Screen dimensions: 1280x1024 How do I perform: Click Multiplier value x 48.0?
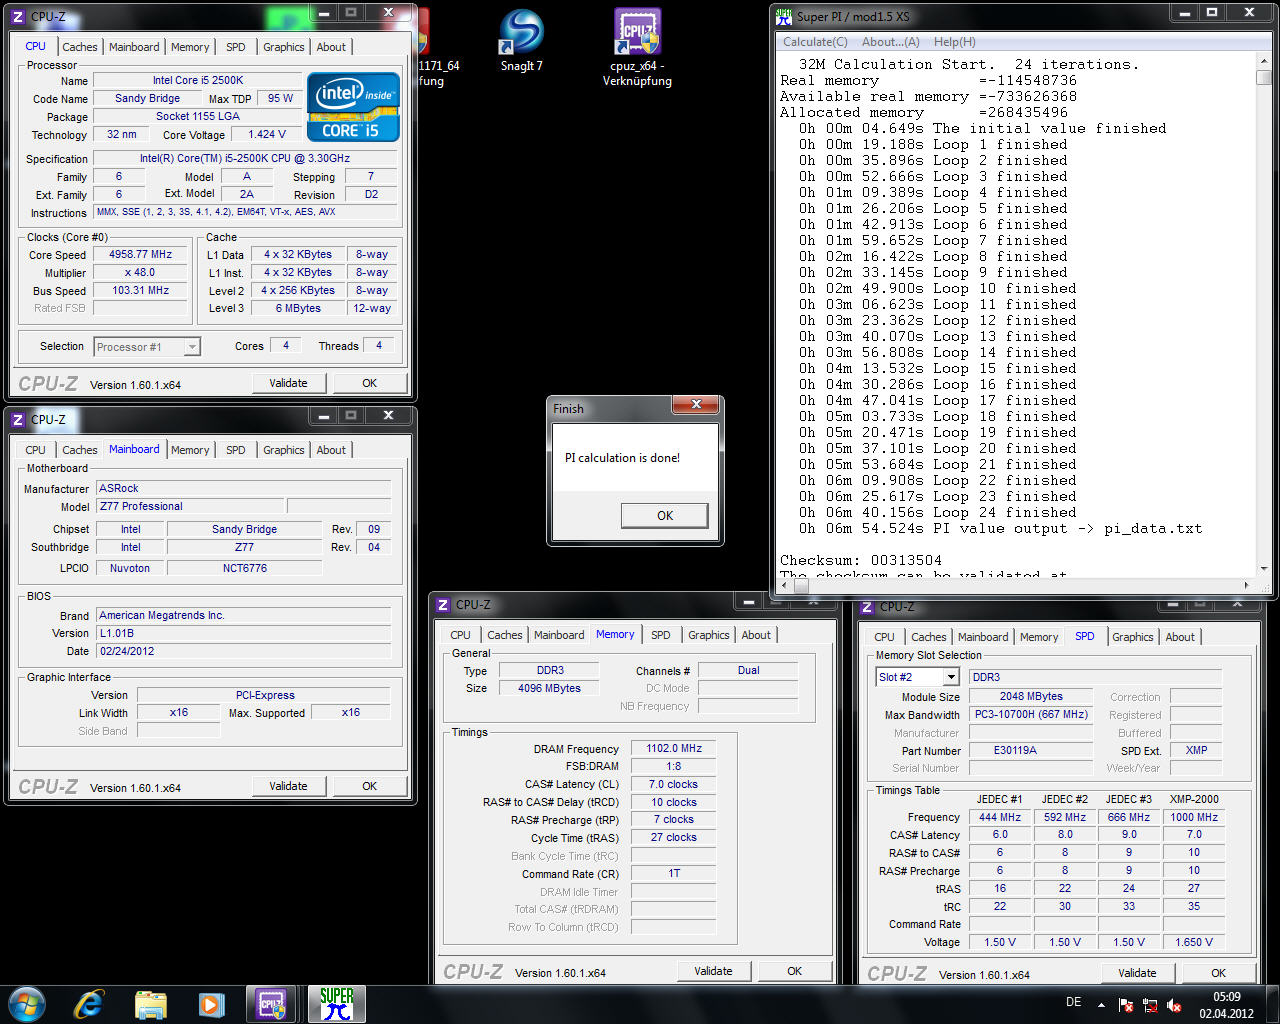pyautogui.click(x=141, y=272)
